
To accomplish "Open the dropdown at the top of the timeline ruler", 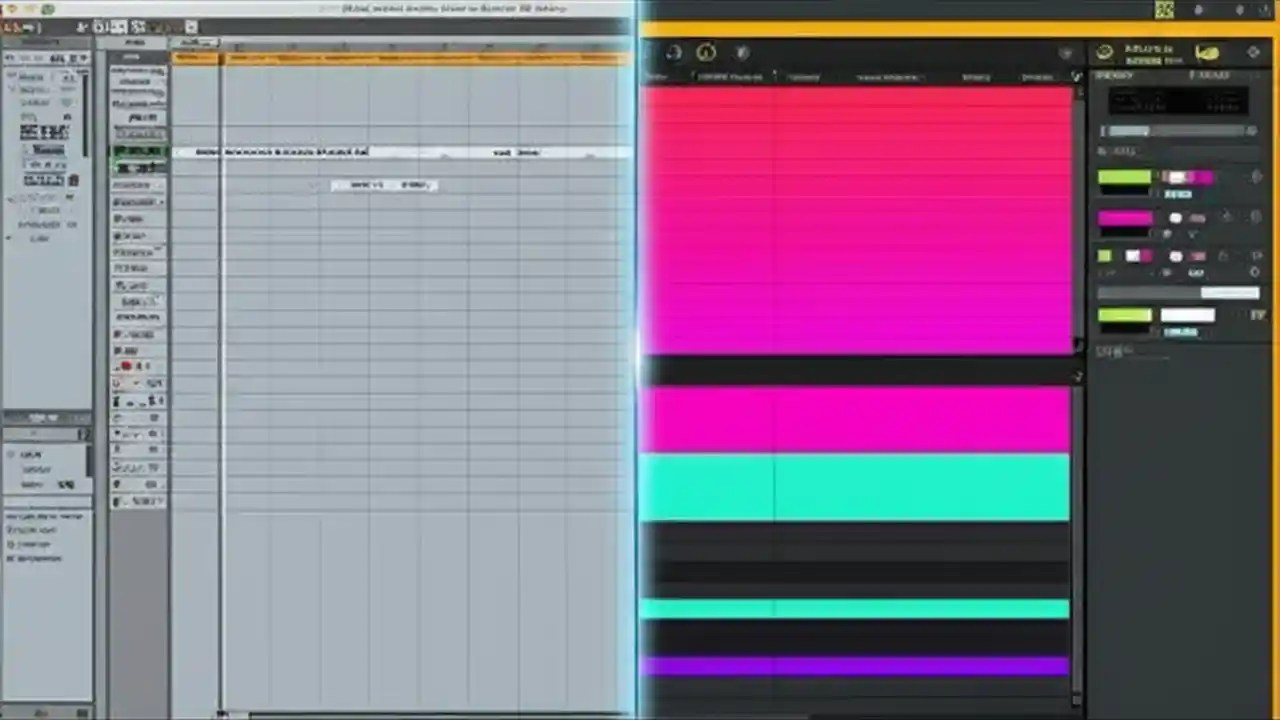I will click(196, 42).
